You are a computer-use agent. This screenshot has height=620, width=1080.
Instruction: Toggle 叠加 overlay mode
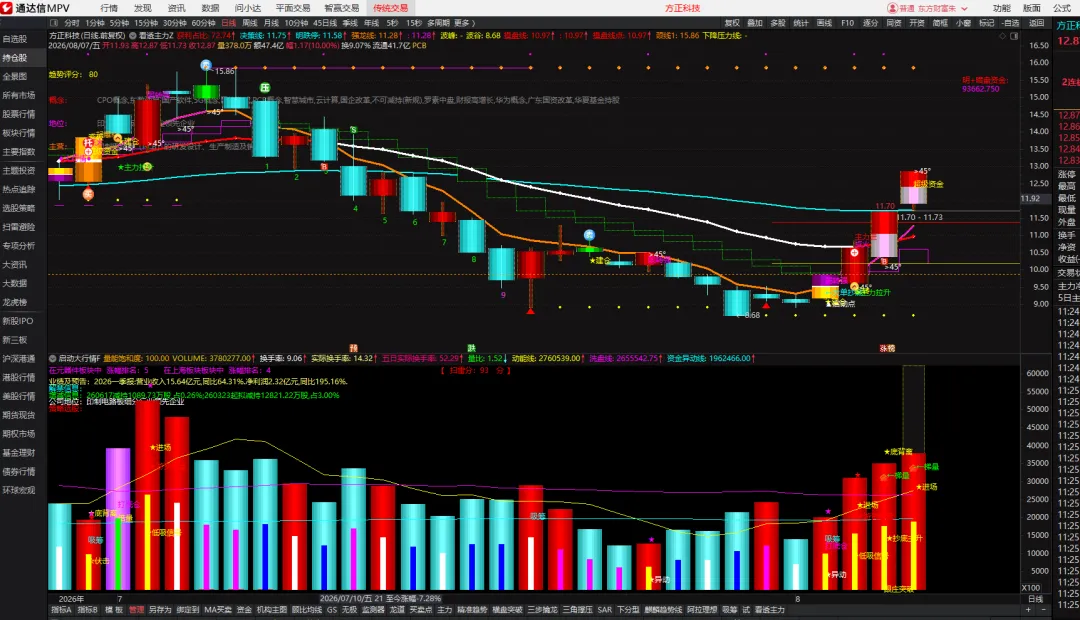tap(755, 23)
